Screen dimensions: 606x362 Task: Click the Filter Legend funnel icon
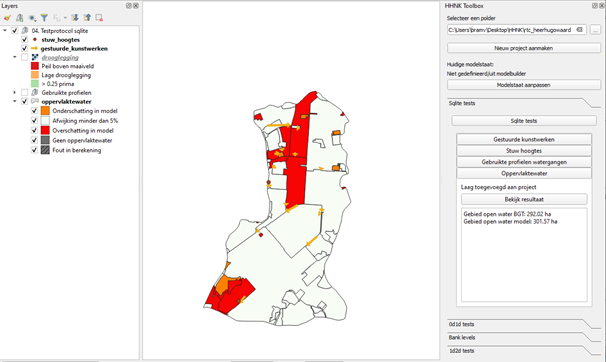[44, 18]
